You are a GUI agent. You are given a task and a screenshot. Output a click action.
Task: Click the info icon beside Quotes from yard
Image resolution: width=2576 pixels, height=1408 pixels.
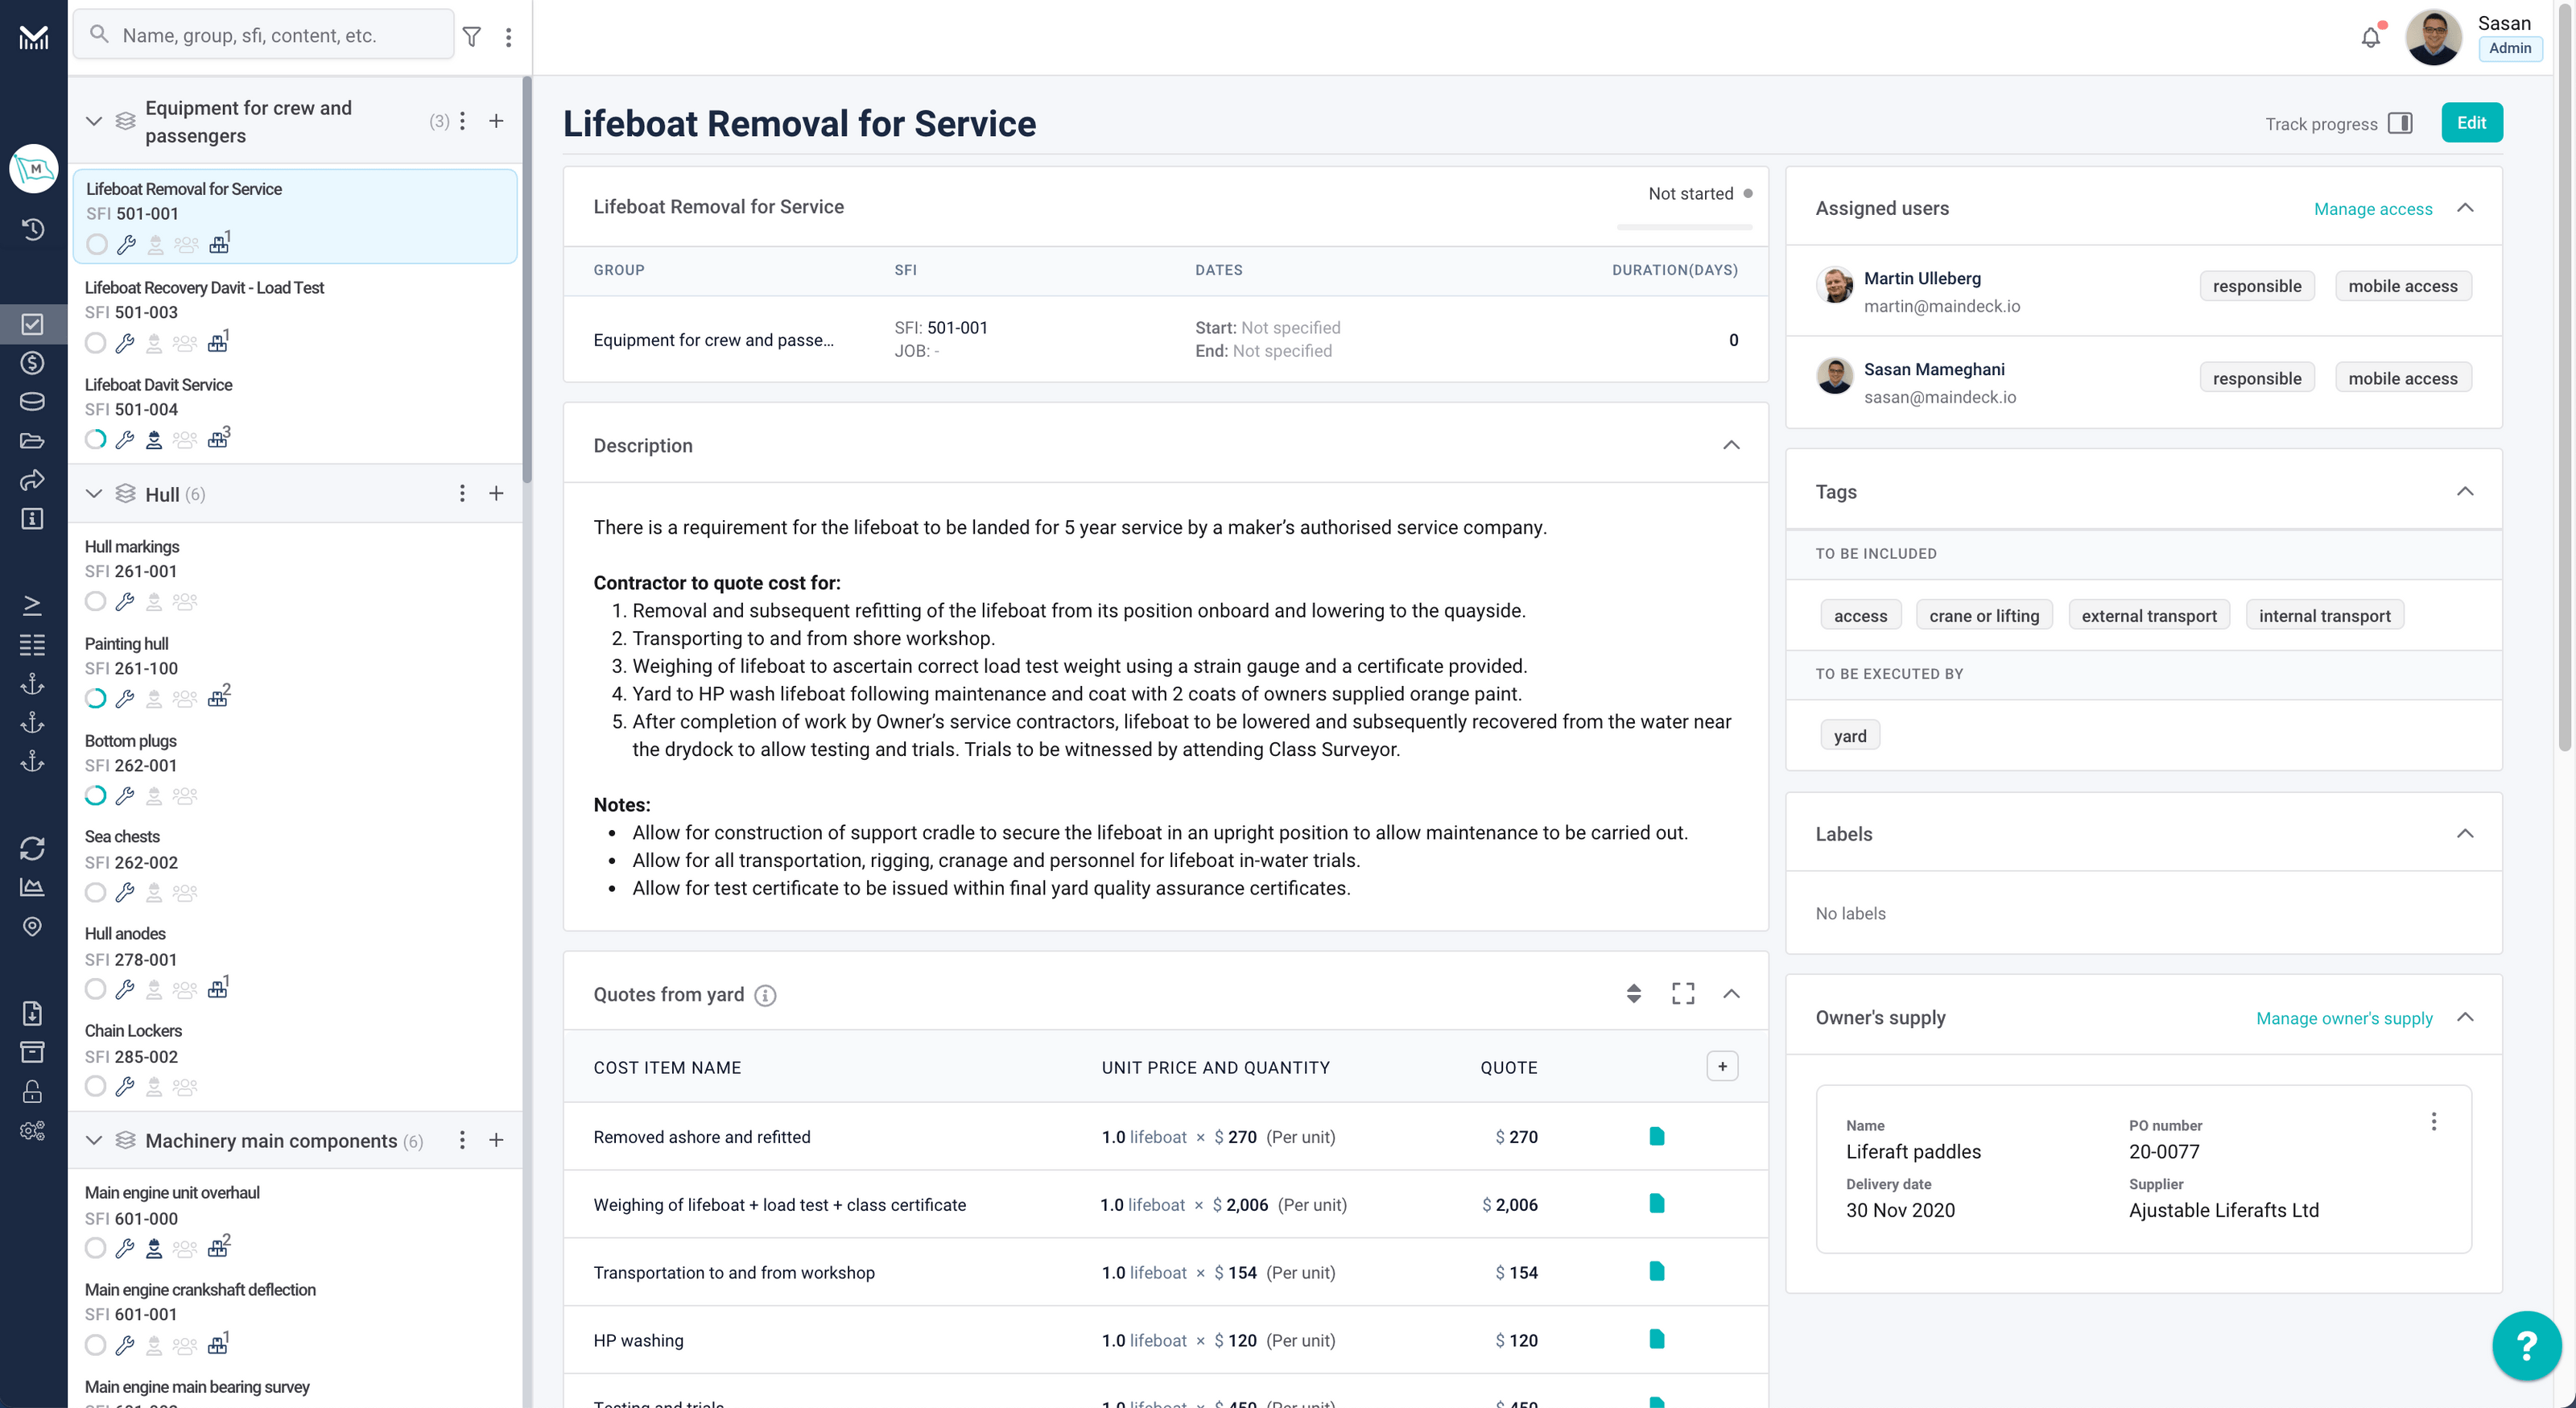point(765,995)
